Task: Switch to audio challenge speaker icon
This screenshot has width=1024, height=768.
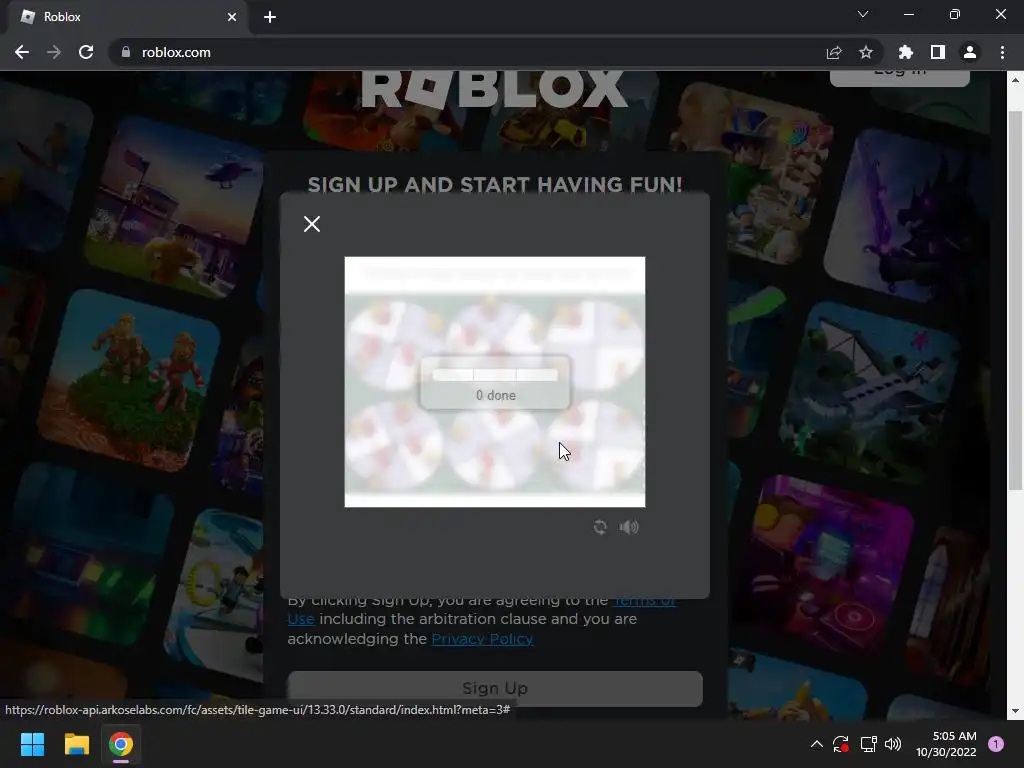Action: (629, 527)
